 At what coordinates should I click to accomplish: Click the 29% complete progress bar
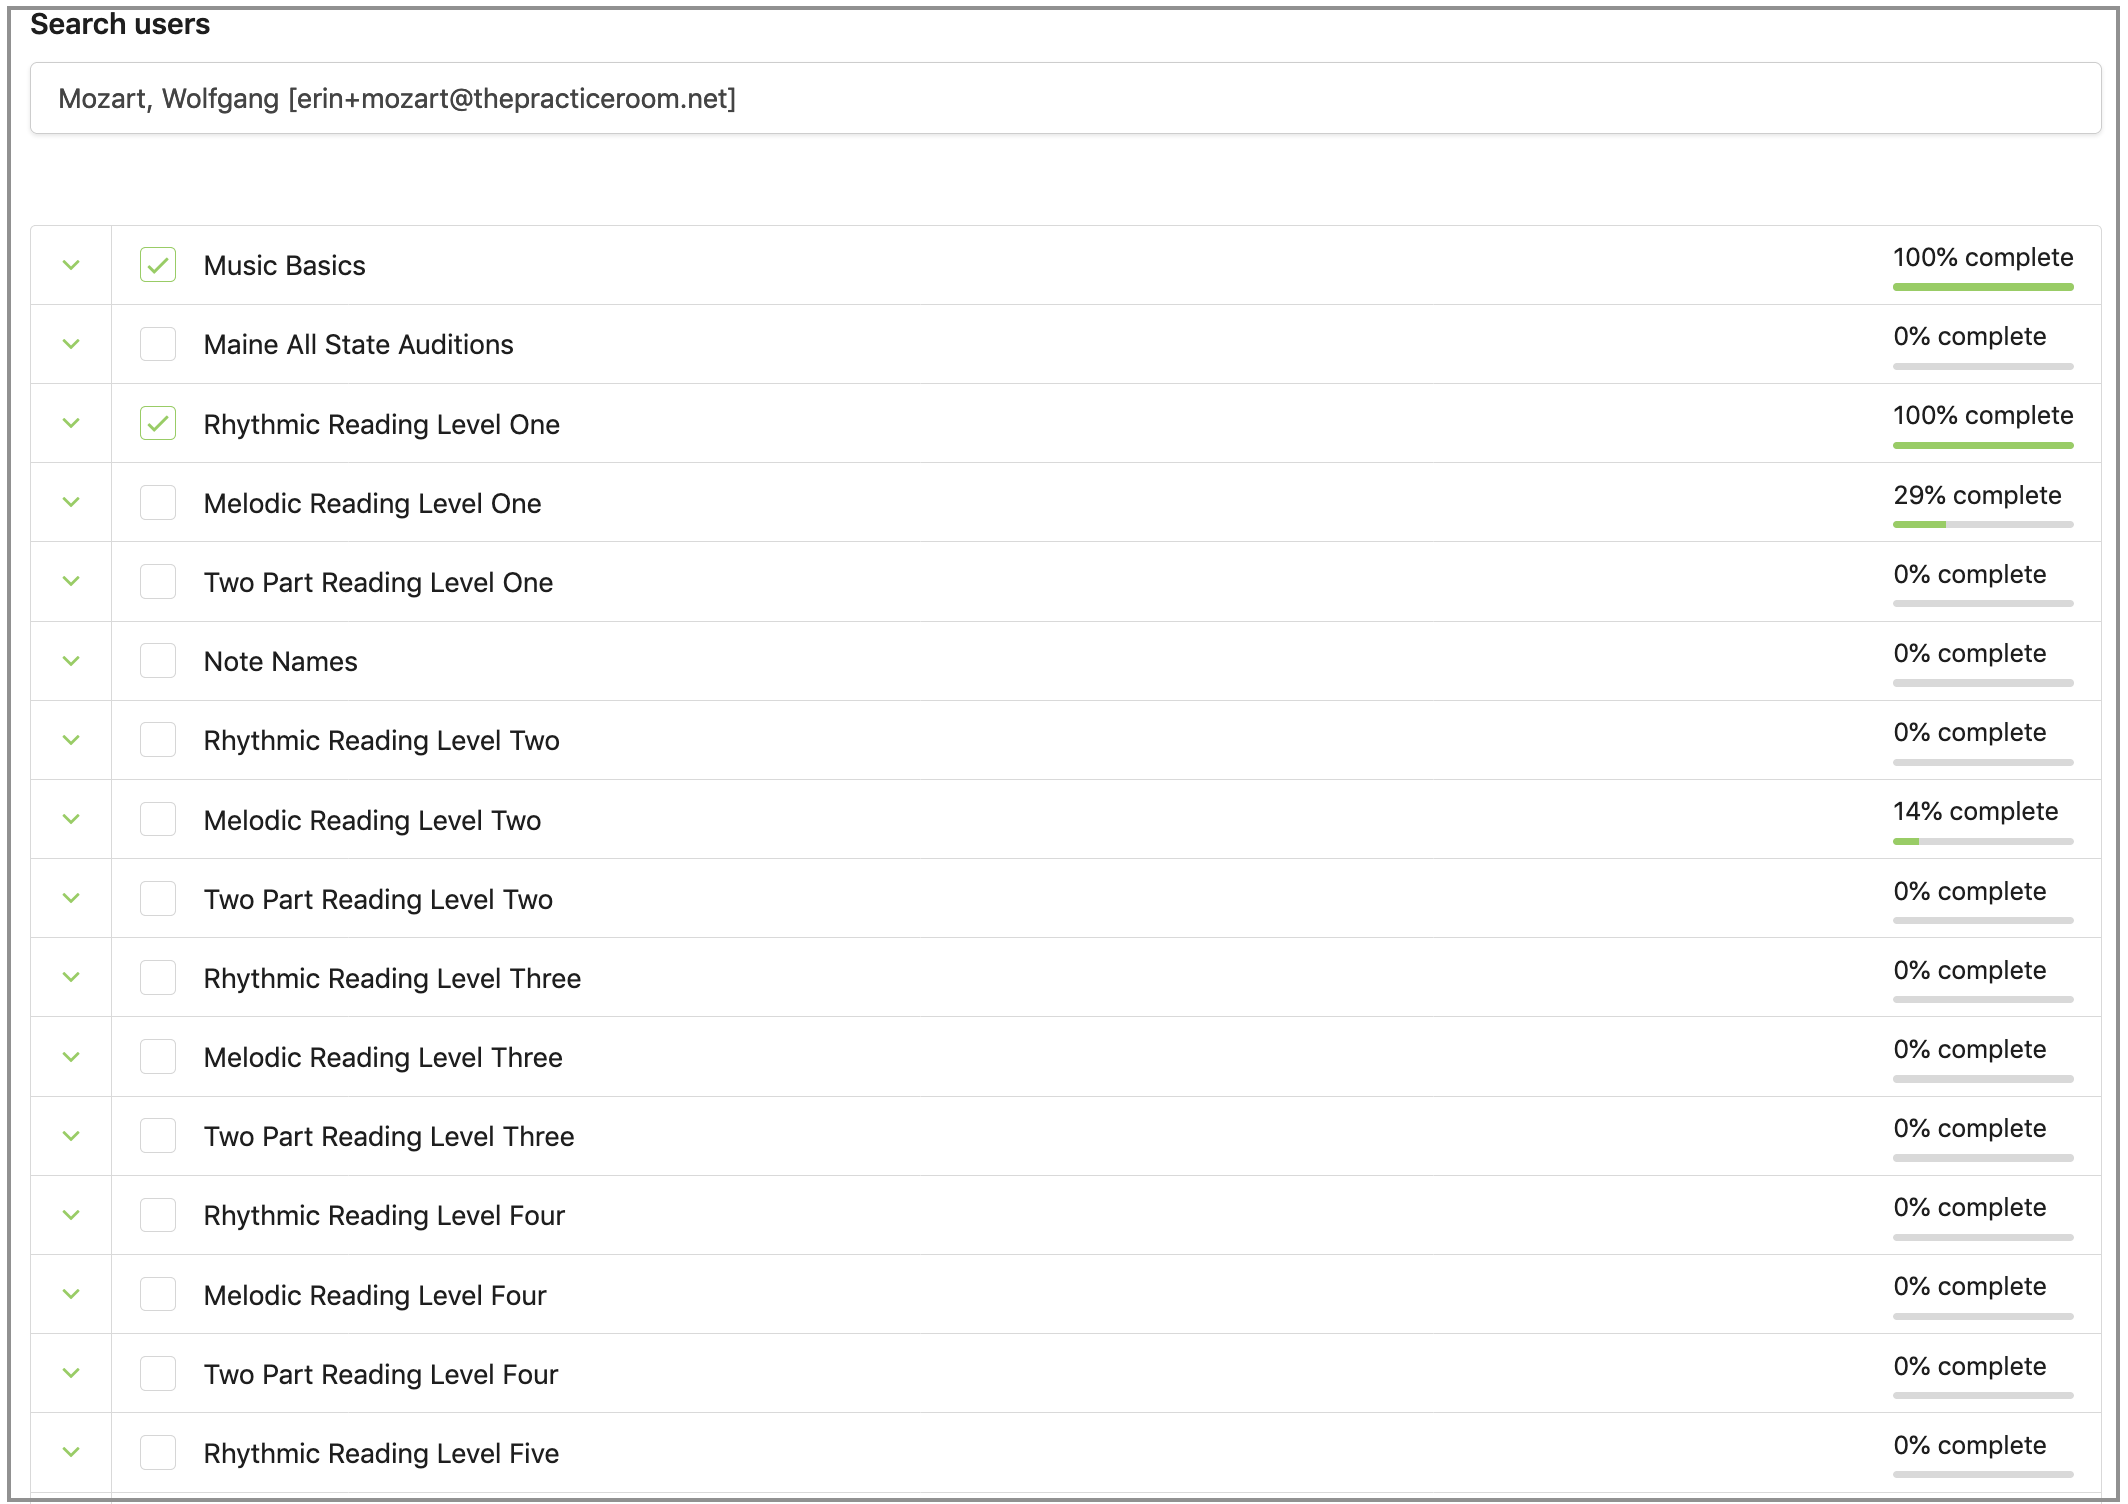click(1982, 524)
